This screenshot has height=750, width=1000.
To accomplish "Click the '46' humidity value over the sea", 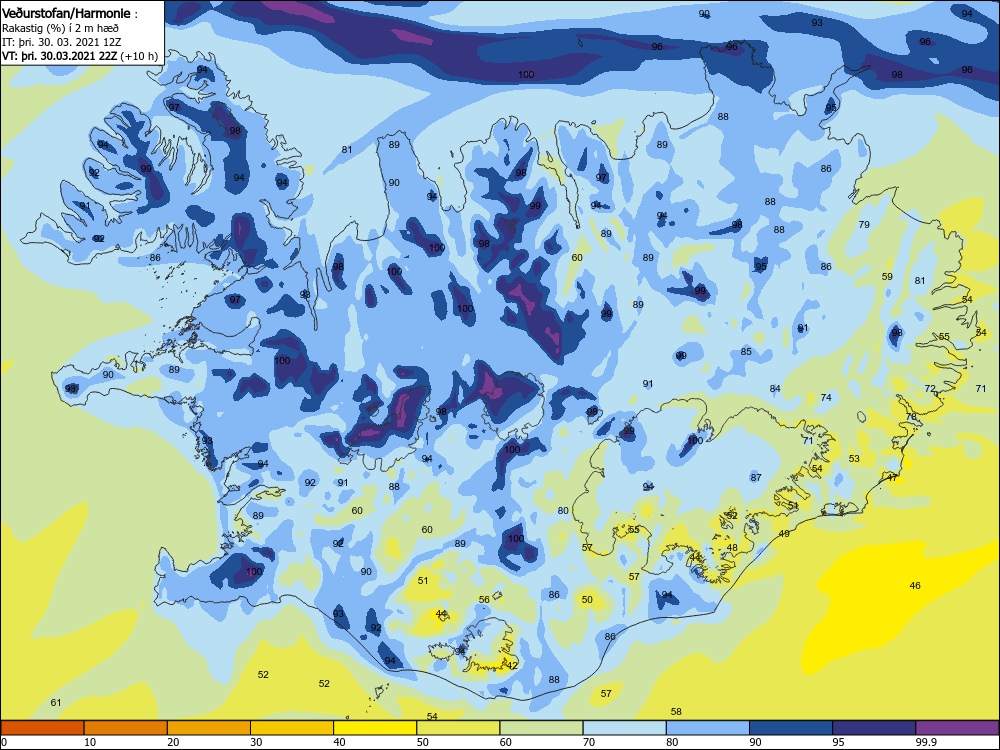I will point(915,585).
